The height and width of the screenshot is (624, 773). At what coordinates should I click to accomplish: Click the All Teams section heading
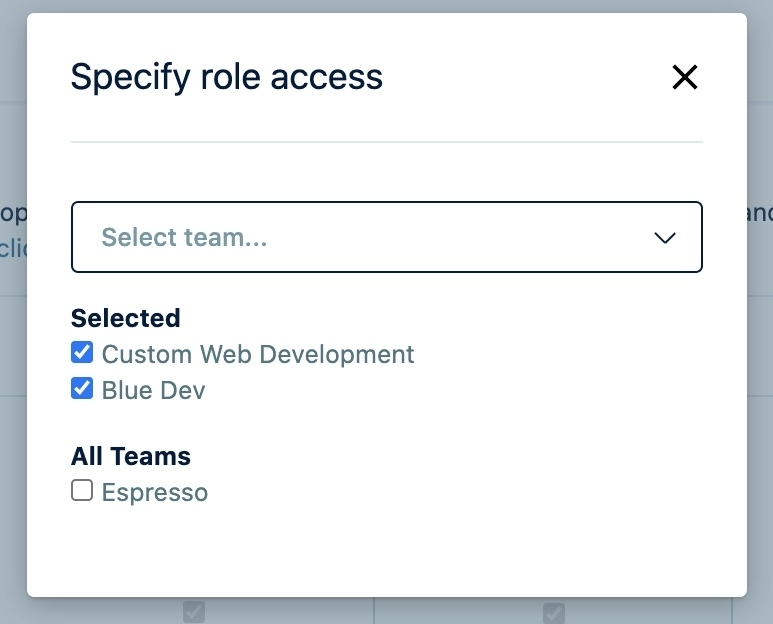(x=130, y=456)
